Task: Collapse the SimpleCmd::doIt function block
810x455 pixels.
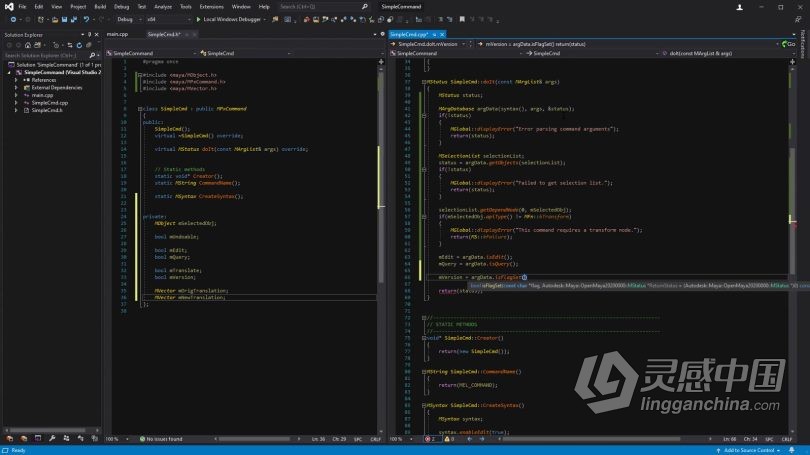Action: tap(424, 82)
